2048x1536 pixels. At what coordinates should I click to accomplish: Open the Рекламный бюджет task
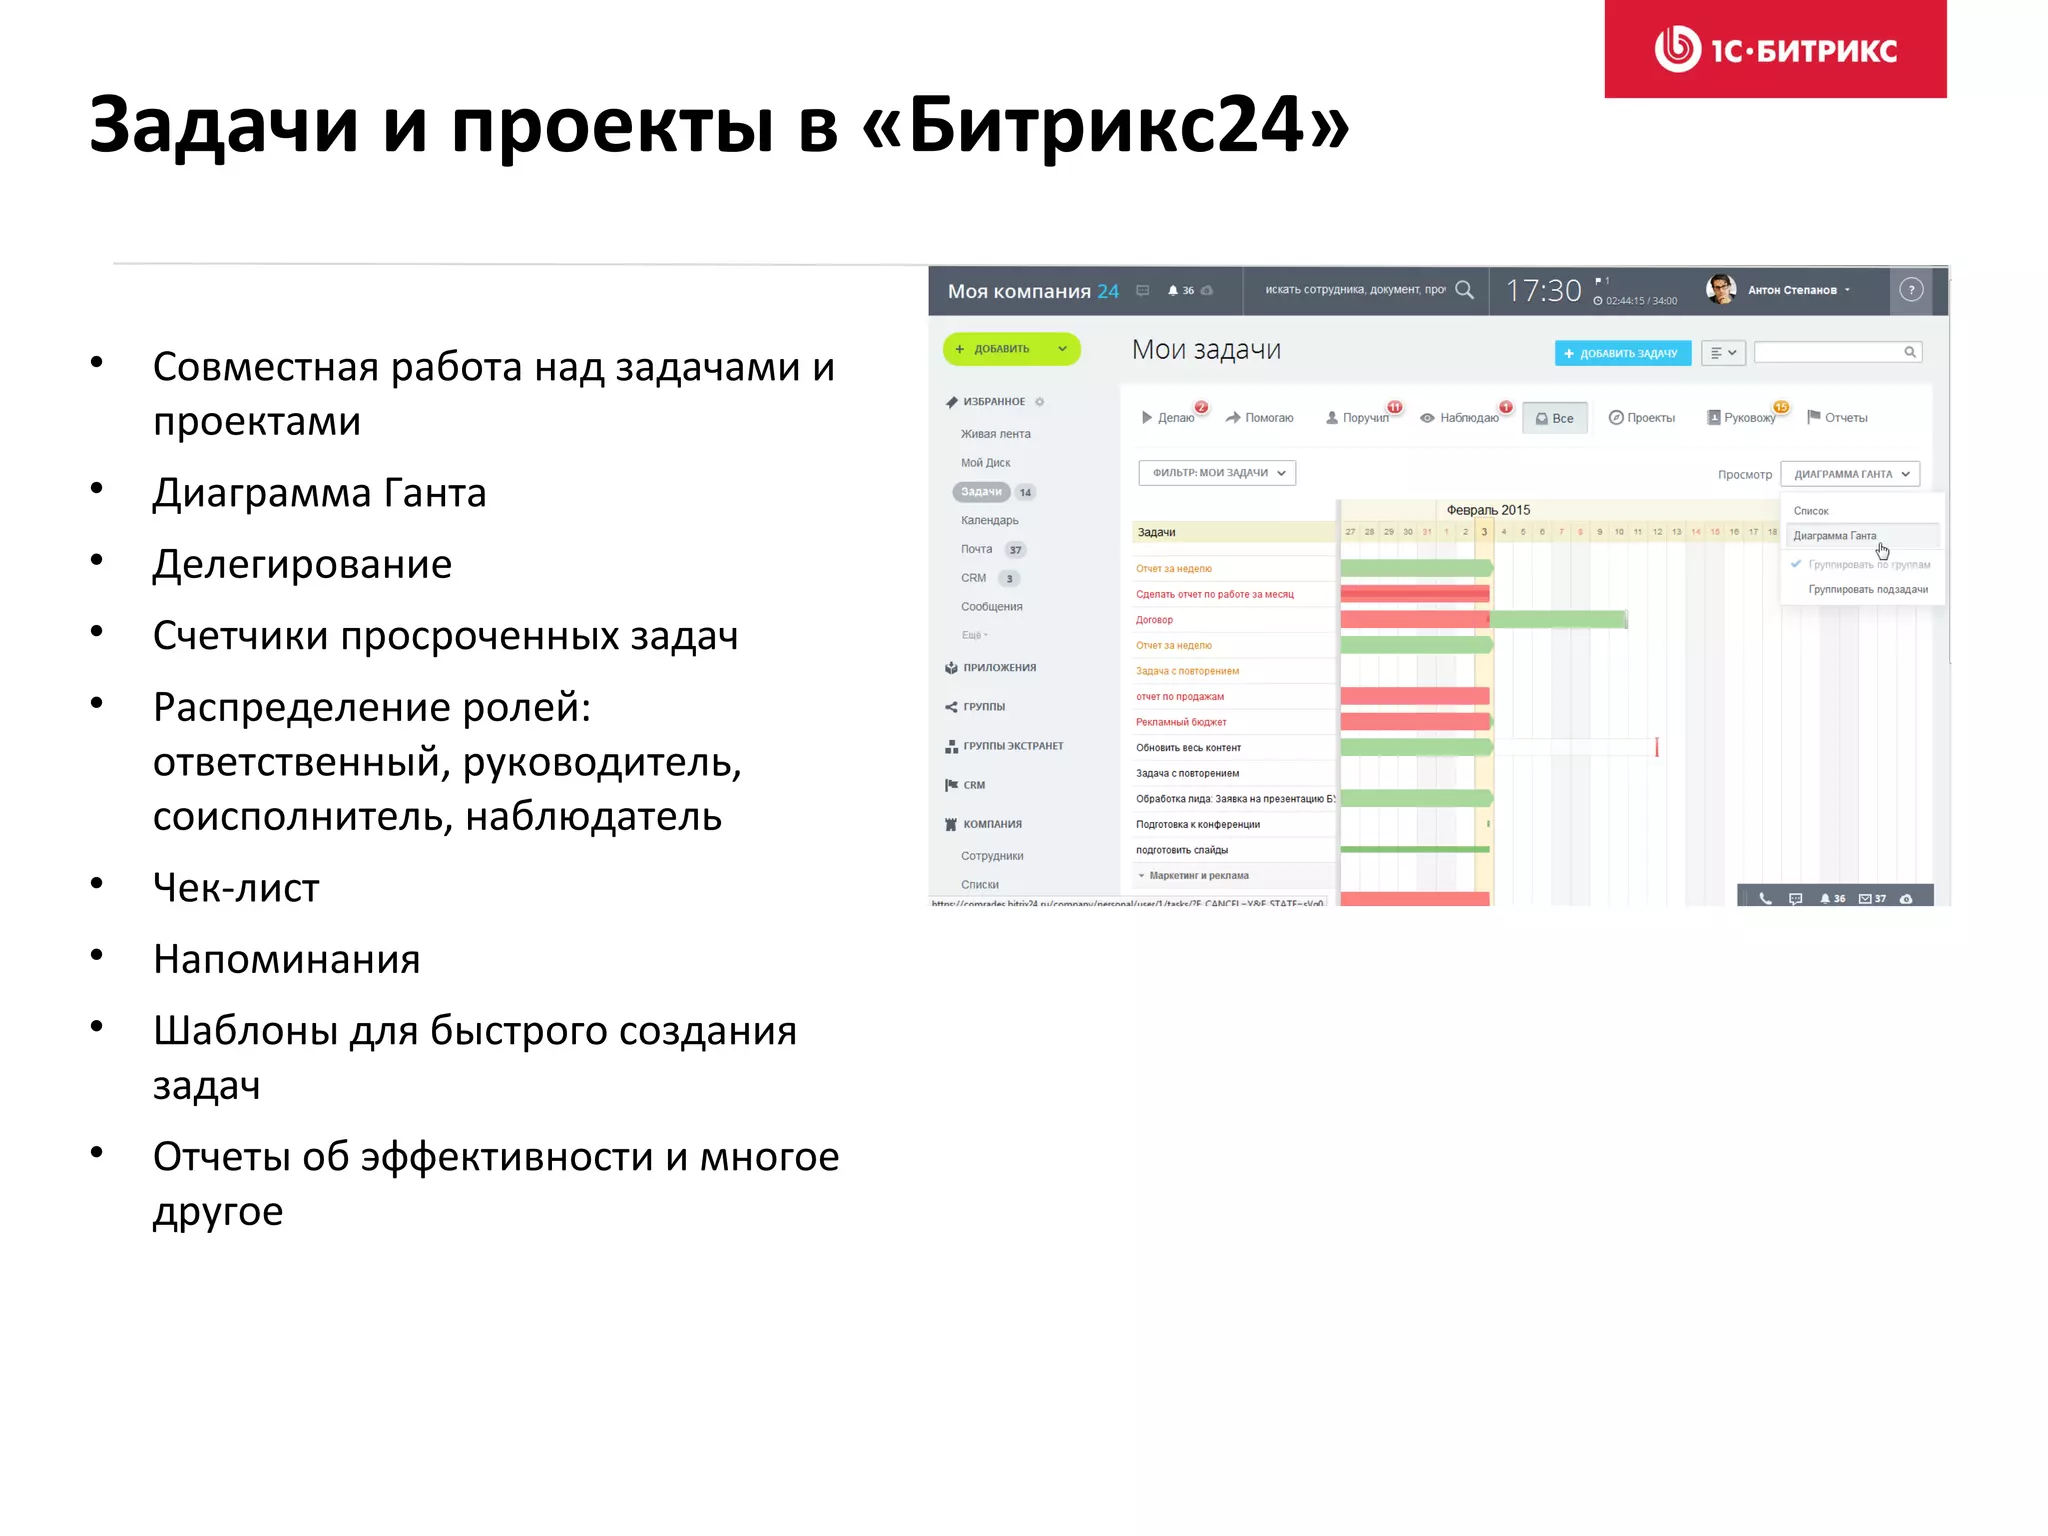pyautogui.click(x=1181, y=722)
